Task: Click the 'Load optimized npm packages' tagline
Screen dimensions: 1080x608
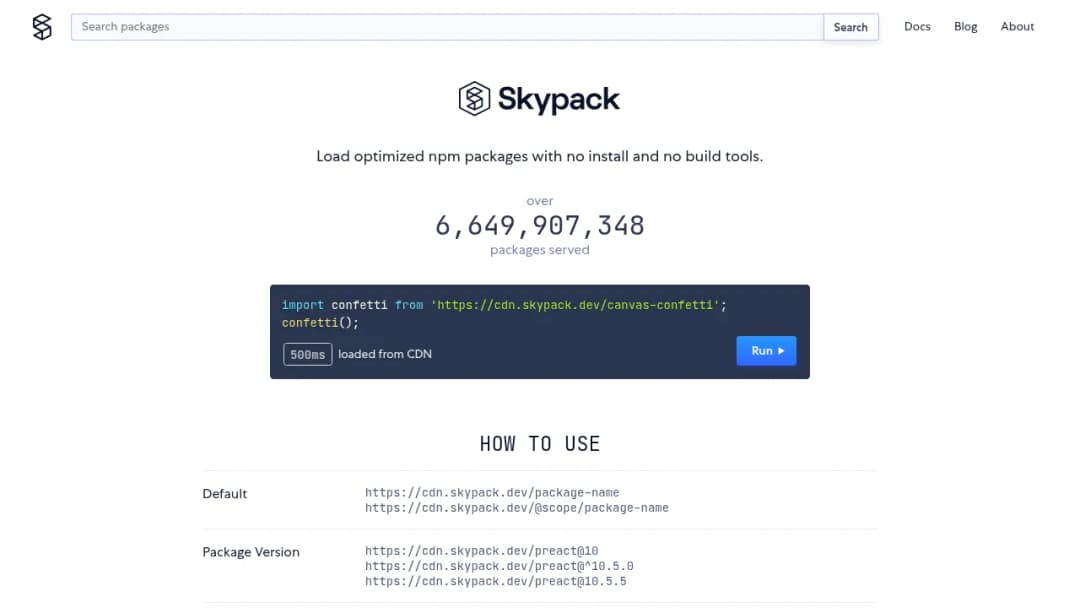Action: (540, 156)
